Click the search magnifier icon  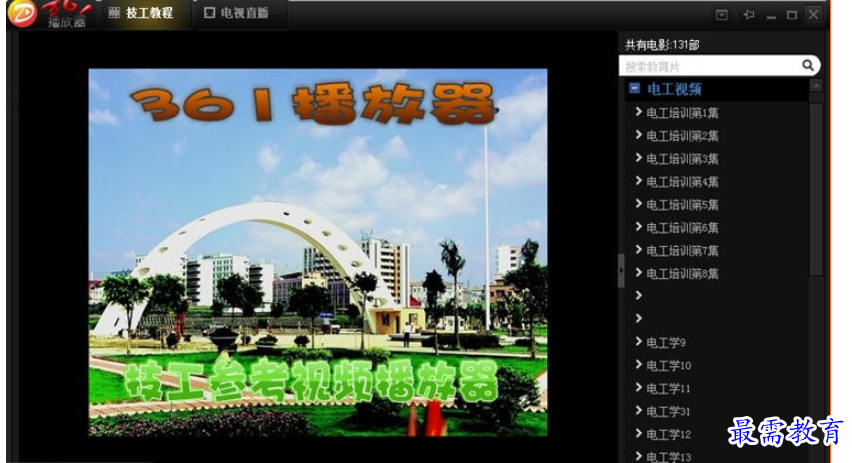click(x=808, y=66)
